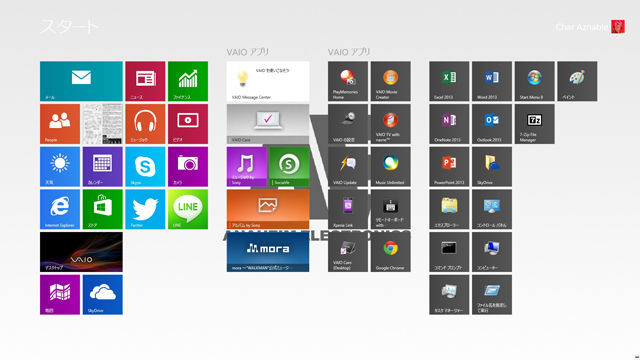Image resolution: width=640 pixels, height=360 pixels.
Task: Open the VAIO Update tile
Action: 348,167
